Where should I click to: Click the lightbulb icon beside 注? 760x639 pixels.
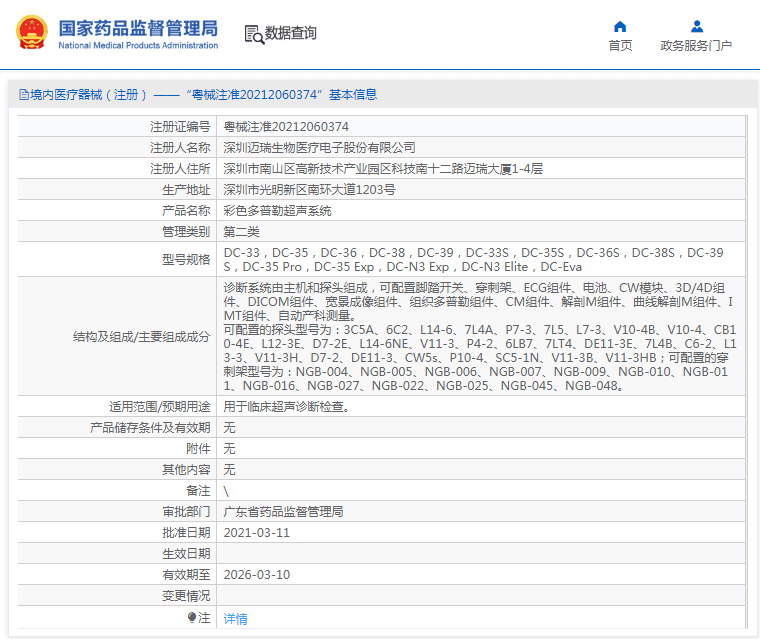click(192, 617)
